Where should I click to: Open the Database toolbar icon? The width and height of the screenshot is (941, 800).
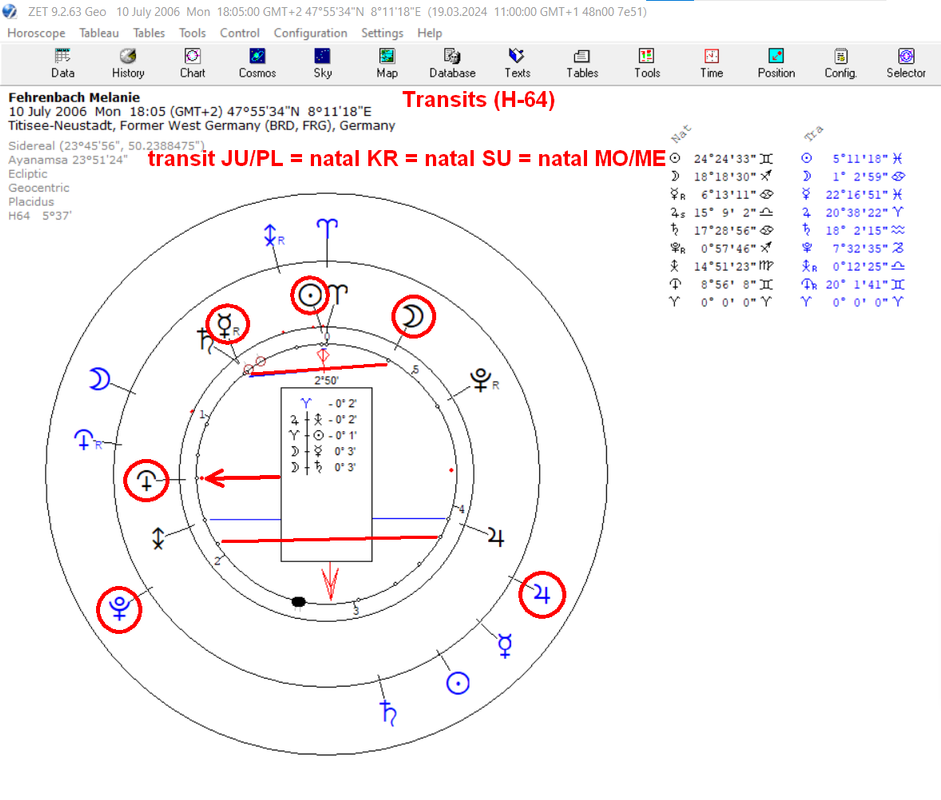point(452,64)
